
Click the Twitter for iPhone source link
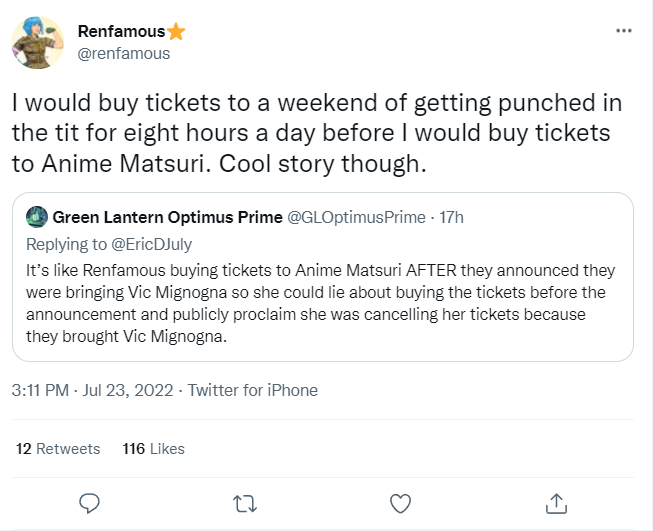pyautogui.click(x=252, y=390)
